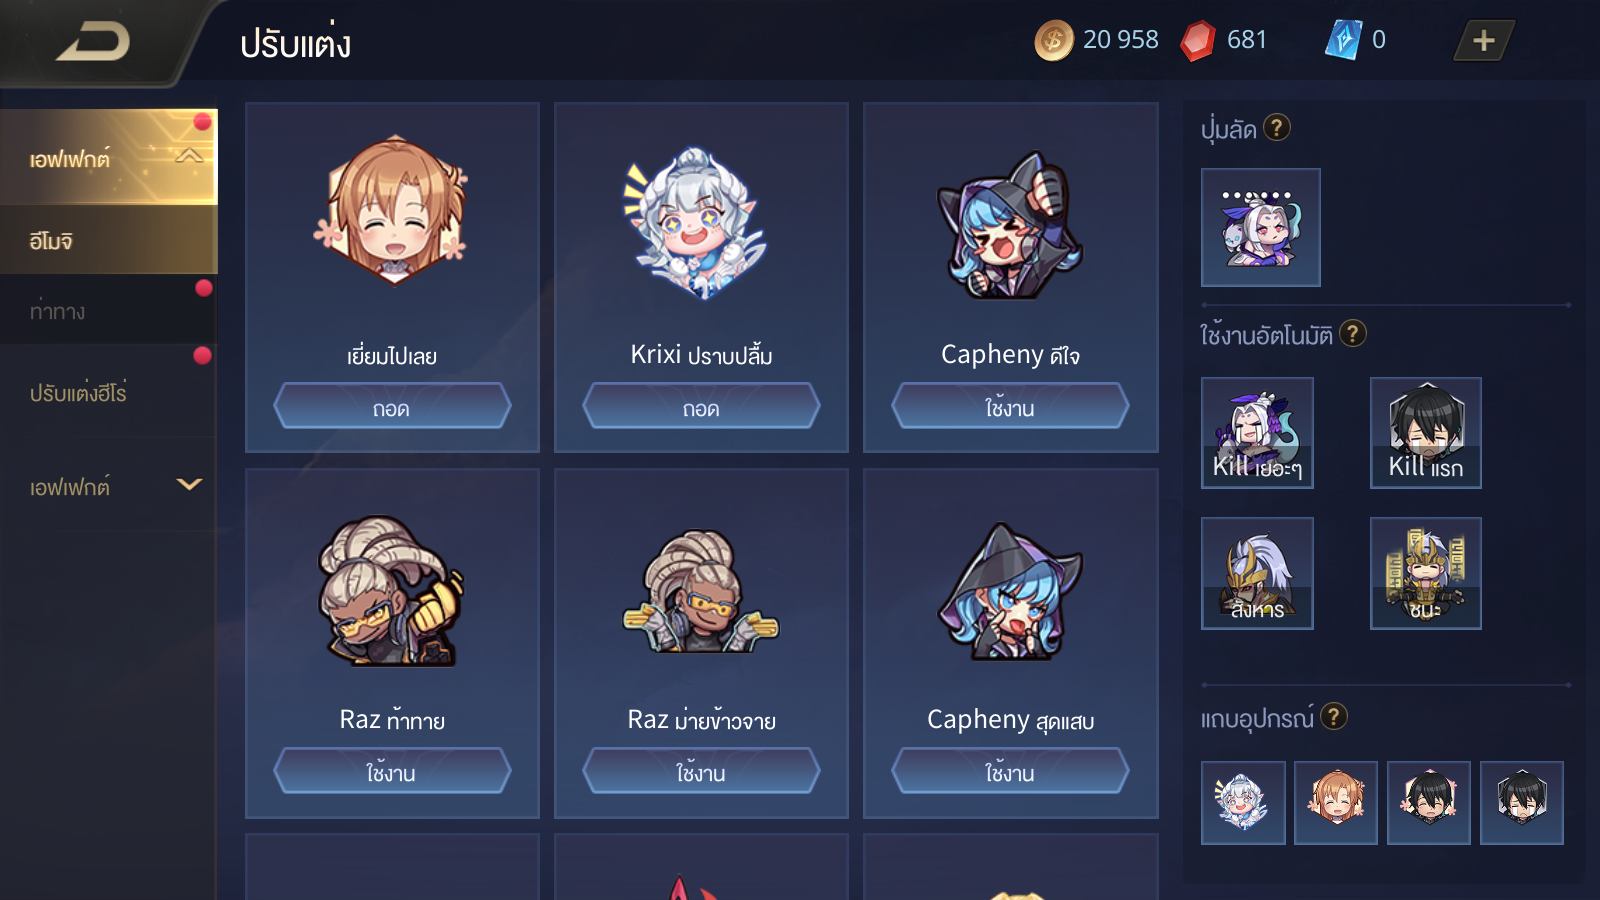Select the shortcut emote slot under ปุ่มลัด
Screen dimensions: 1600x900
(1260, 227)
